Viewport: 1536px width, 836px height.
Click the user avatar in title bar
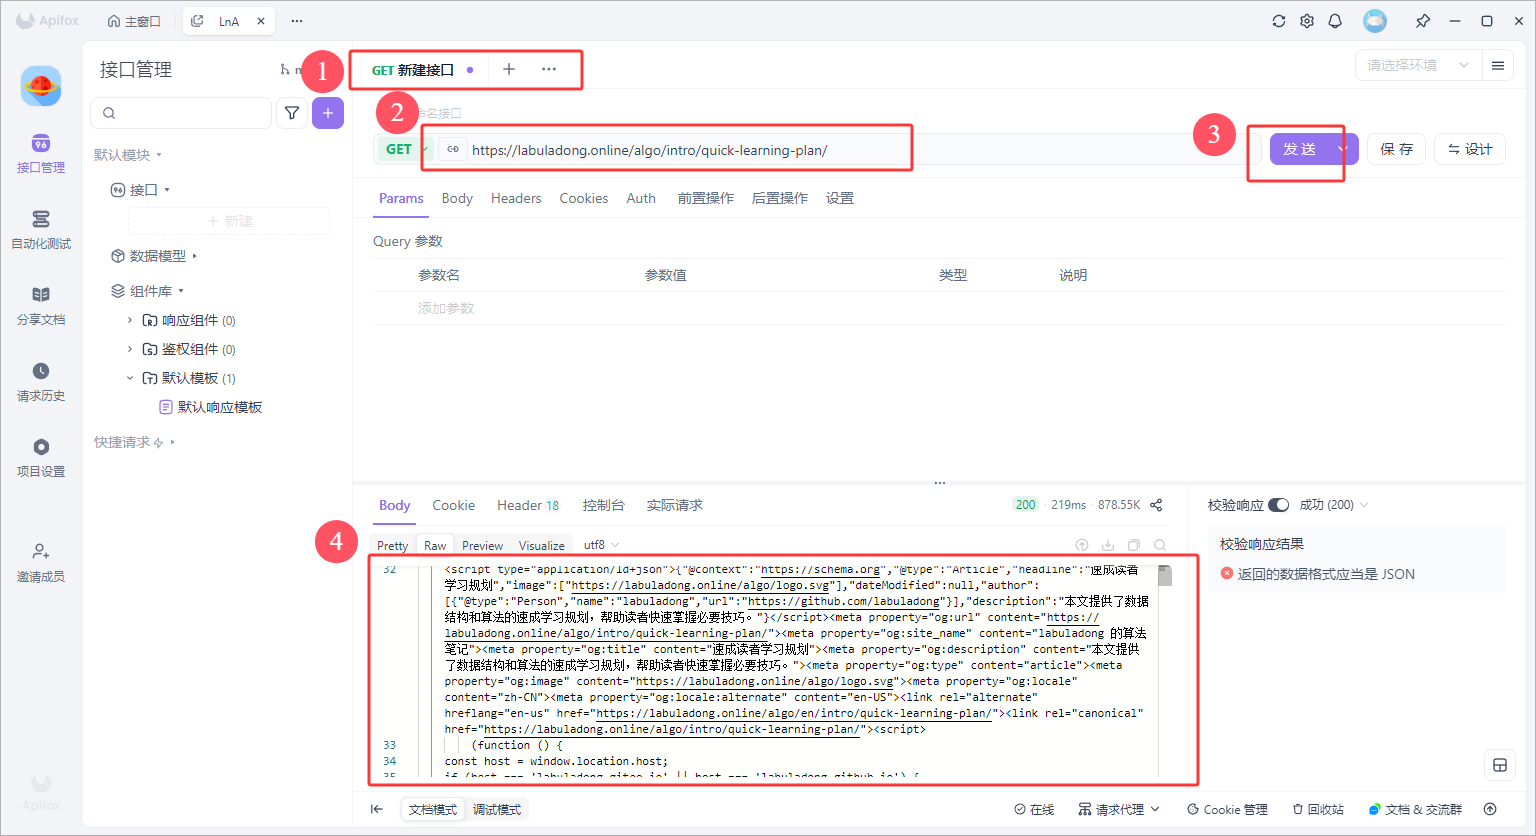tap(1375, 21)
